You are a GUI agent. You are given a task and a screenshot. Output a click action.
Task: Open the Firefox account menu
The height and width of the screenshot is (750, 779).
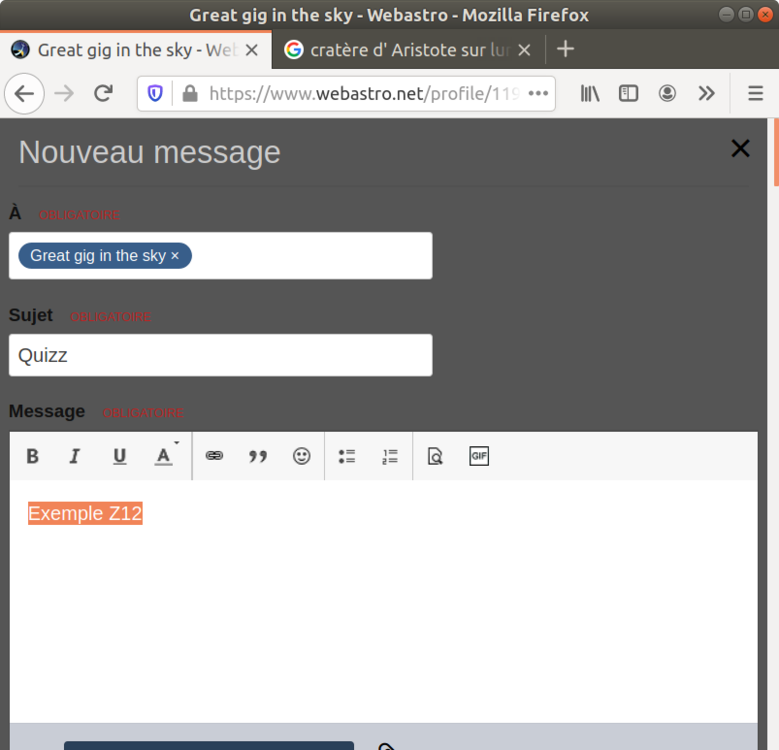(667, 93)
